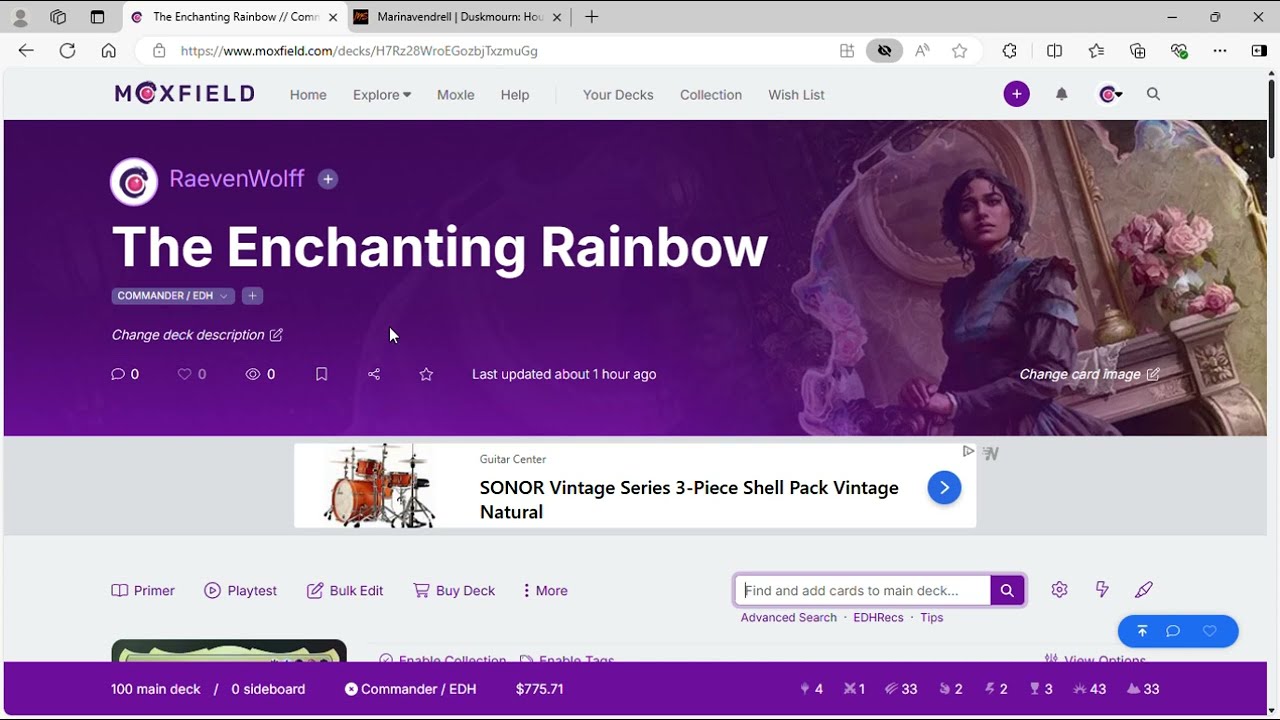Screen dimensions: 1280x720
Task: Open the Wish List page
Action: (796, 95)
